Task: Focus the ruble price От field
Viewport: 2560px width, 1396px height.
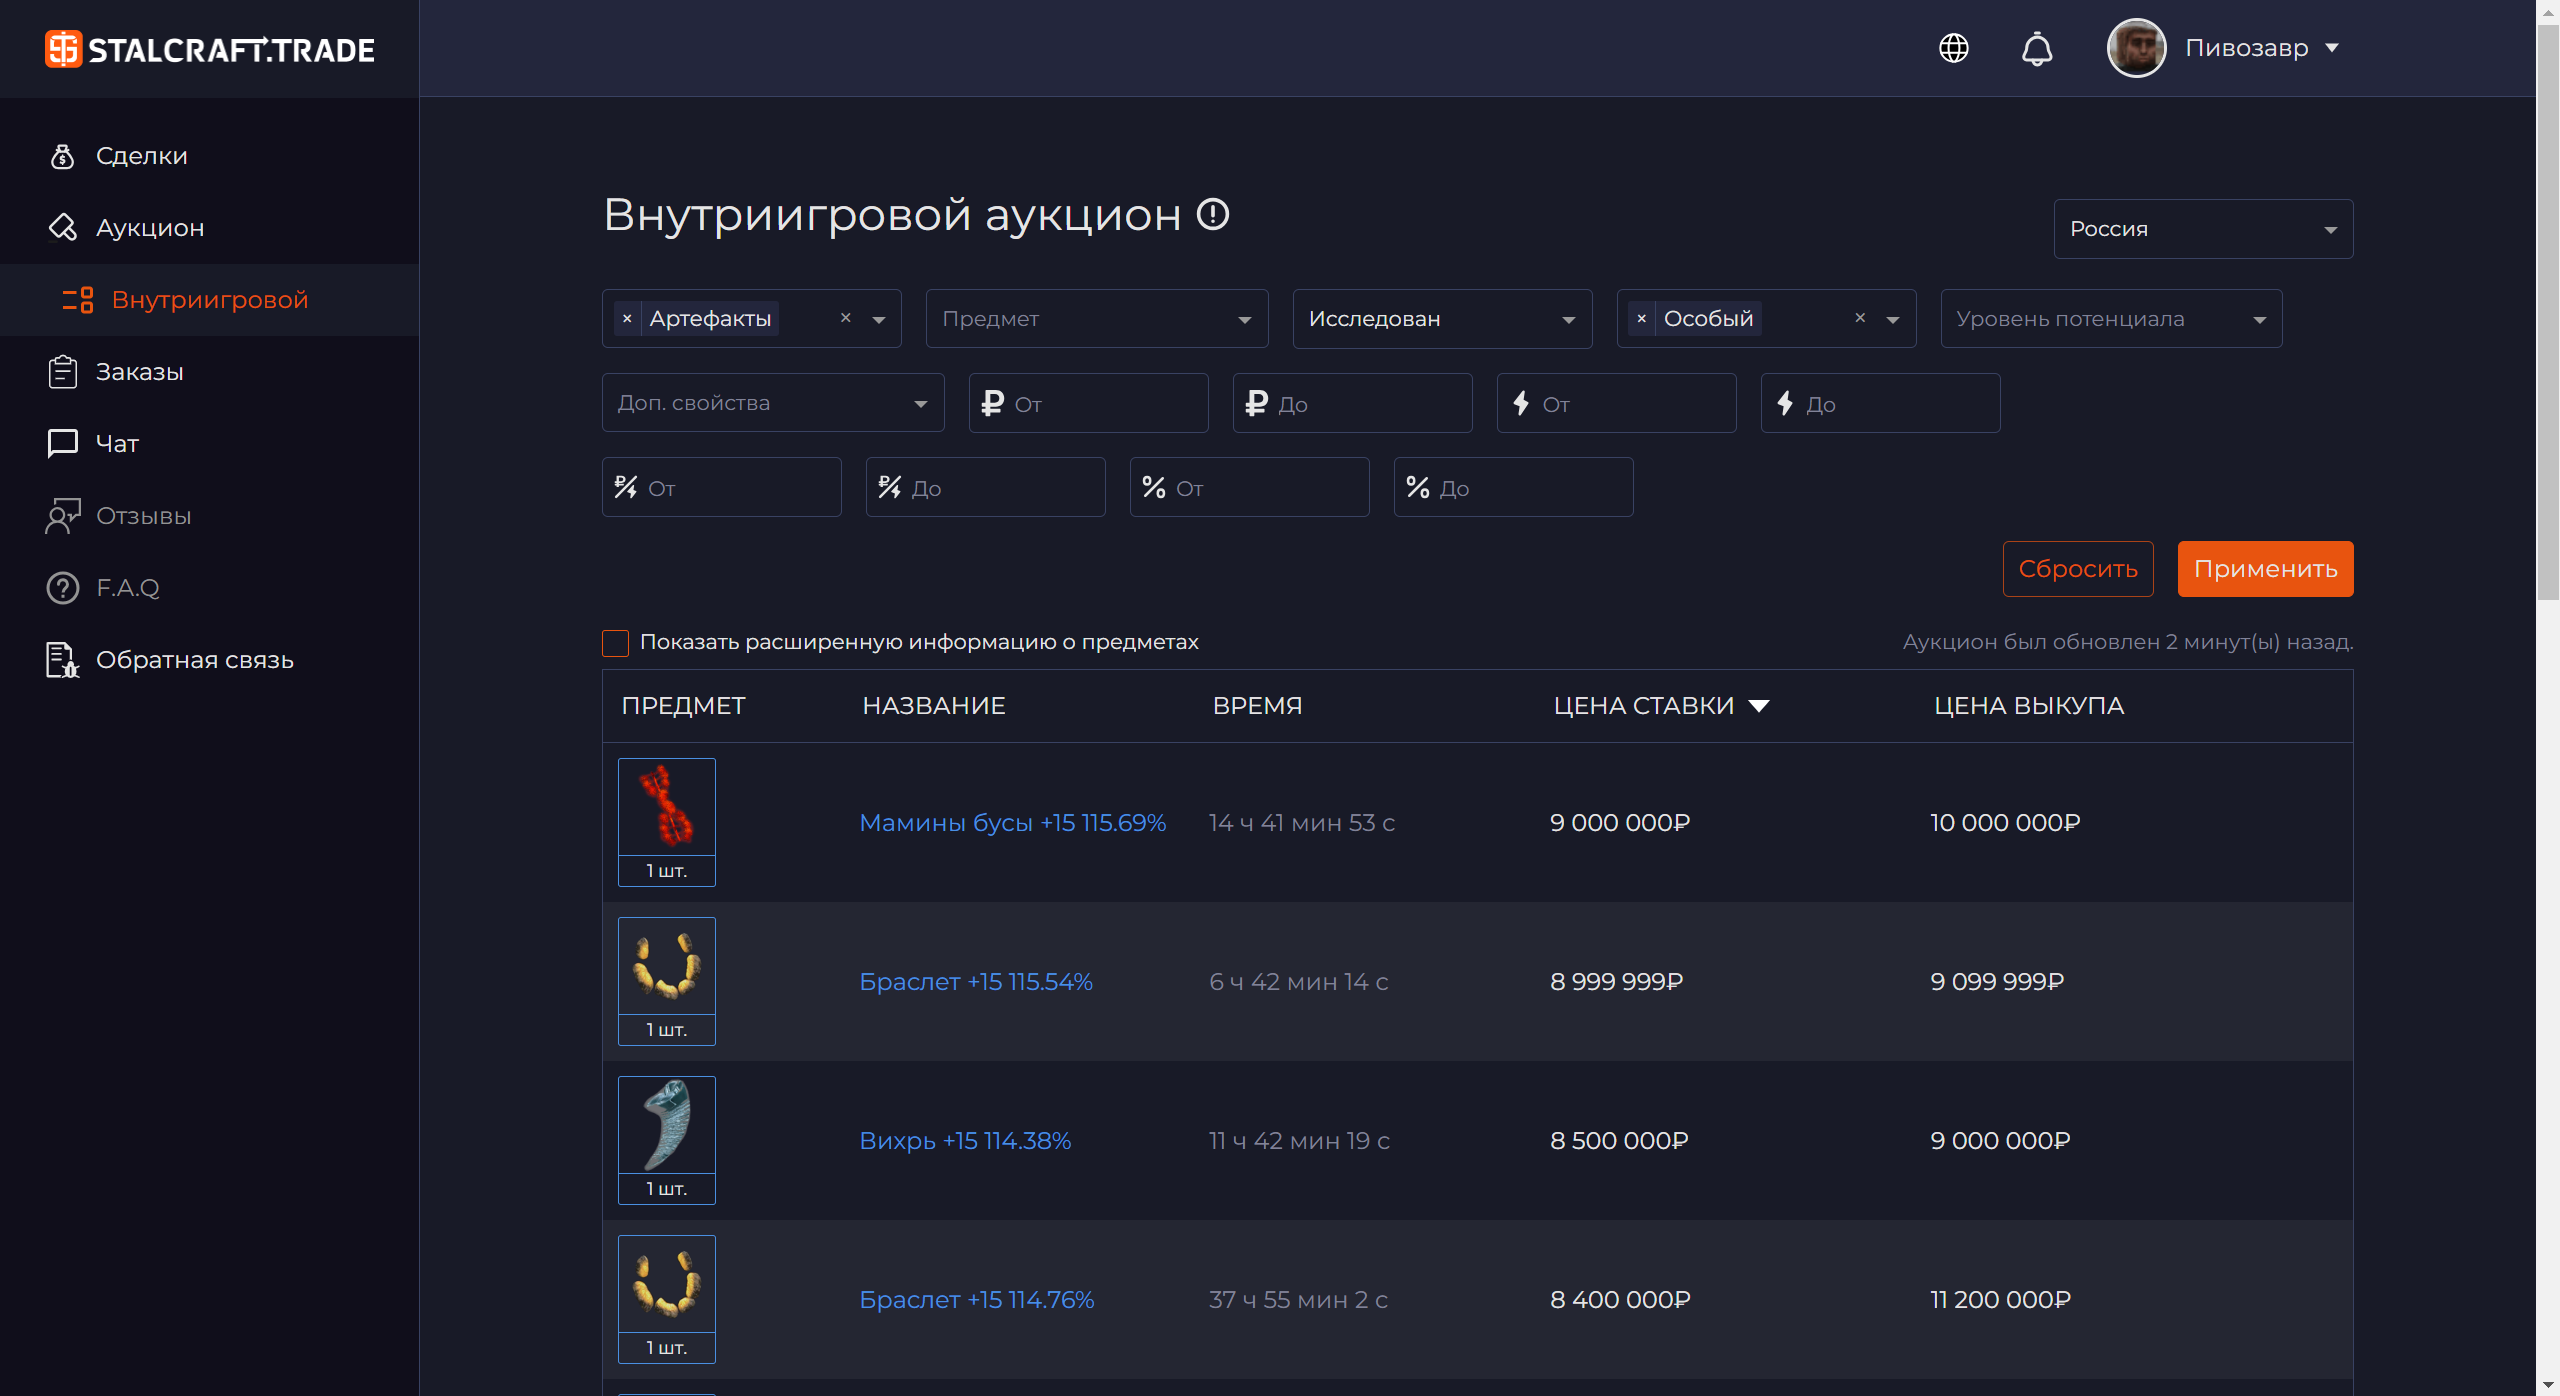Action: tap(1088, 403)
